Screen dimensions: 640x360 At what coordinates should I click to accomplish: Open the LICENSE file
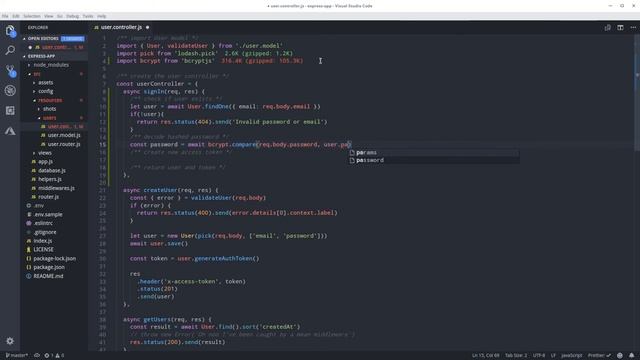point(43,250)
